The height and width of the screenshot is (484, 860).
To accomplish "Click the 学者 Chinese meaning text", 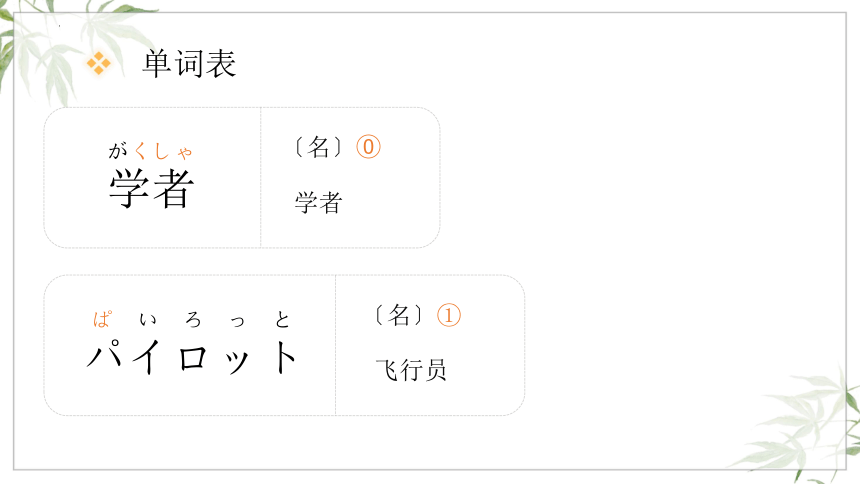I will click(x=319, y=202).
